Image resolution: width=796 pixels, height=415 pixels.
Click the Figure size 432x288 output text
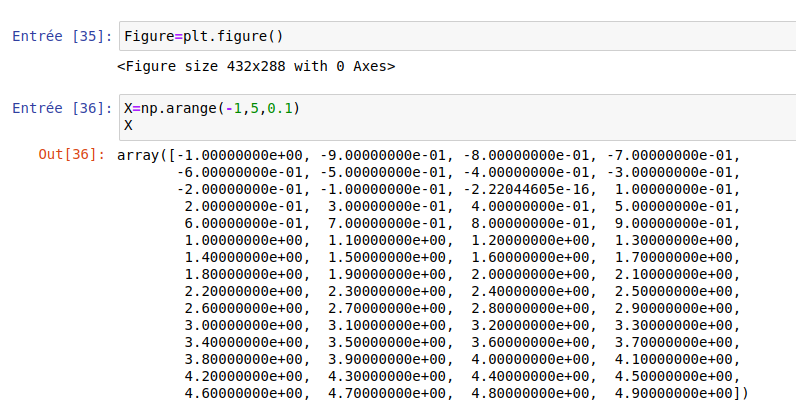coord(256,67)
